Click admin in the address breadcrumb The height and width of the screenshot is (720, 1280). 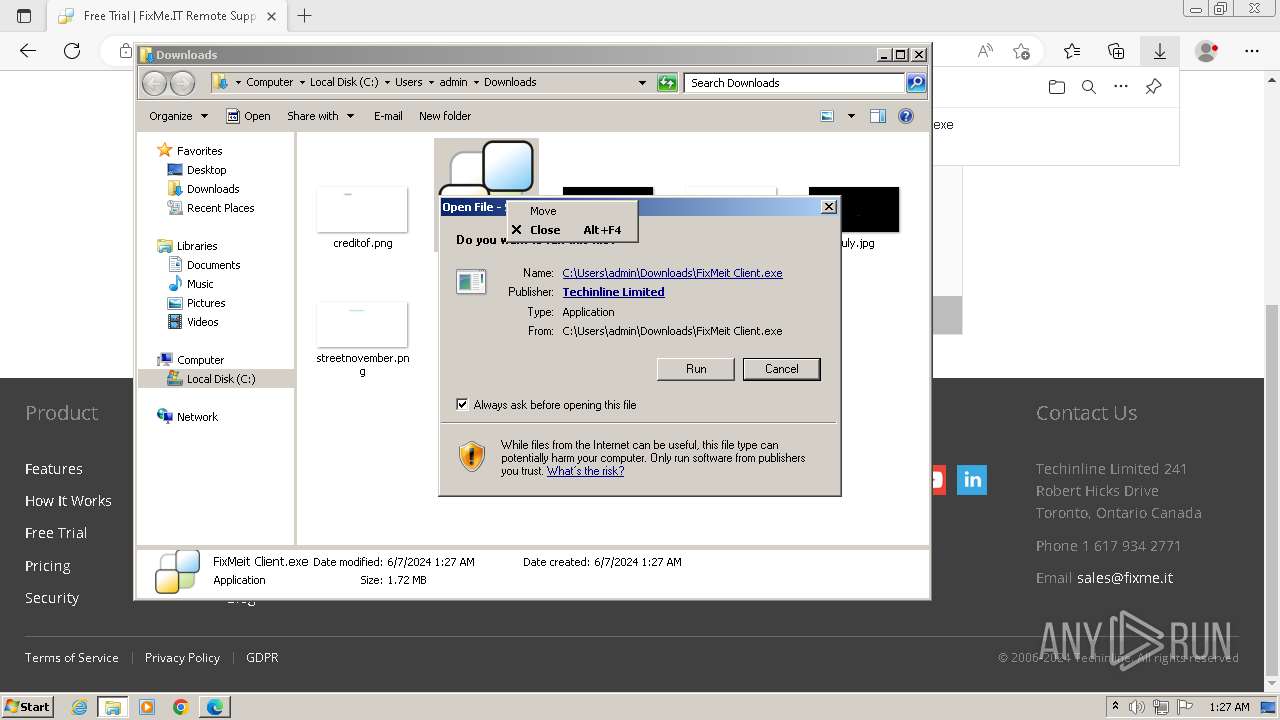pyautogui.click(x=453, y=83)
